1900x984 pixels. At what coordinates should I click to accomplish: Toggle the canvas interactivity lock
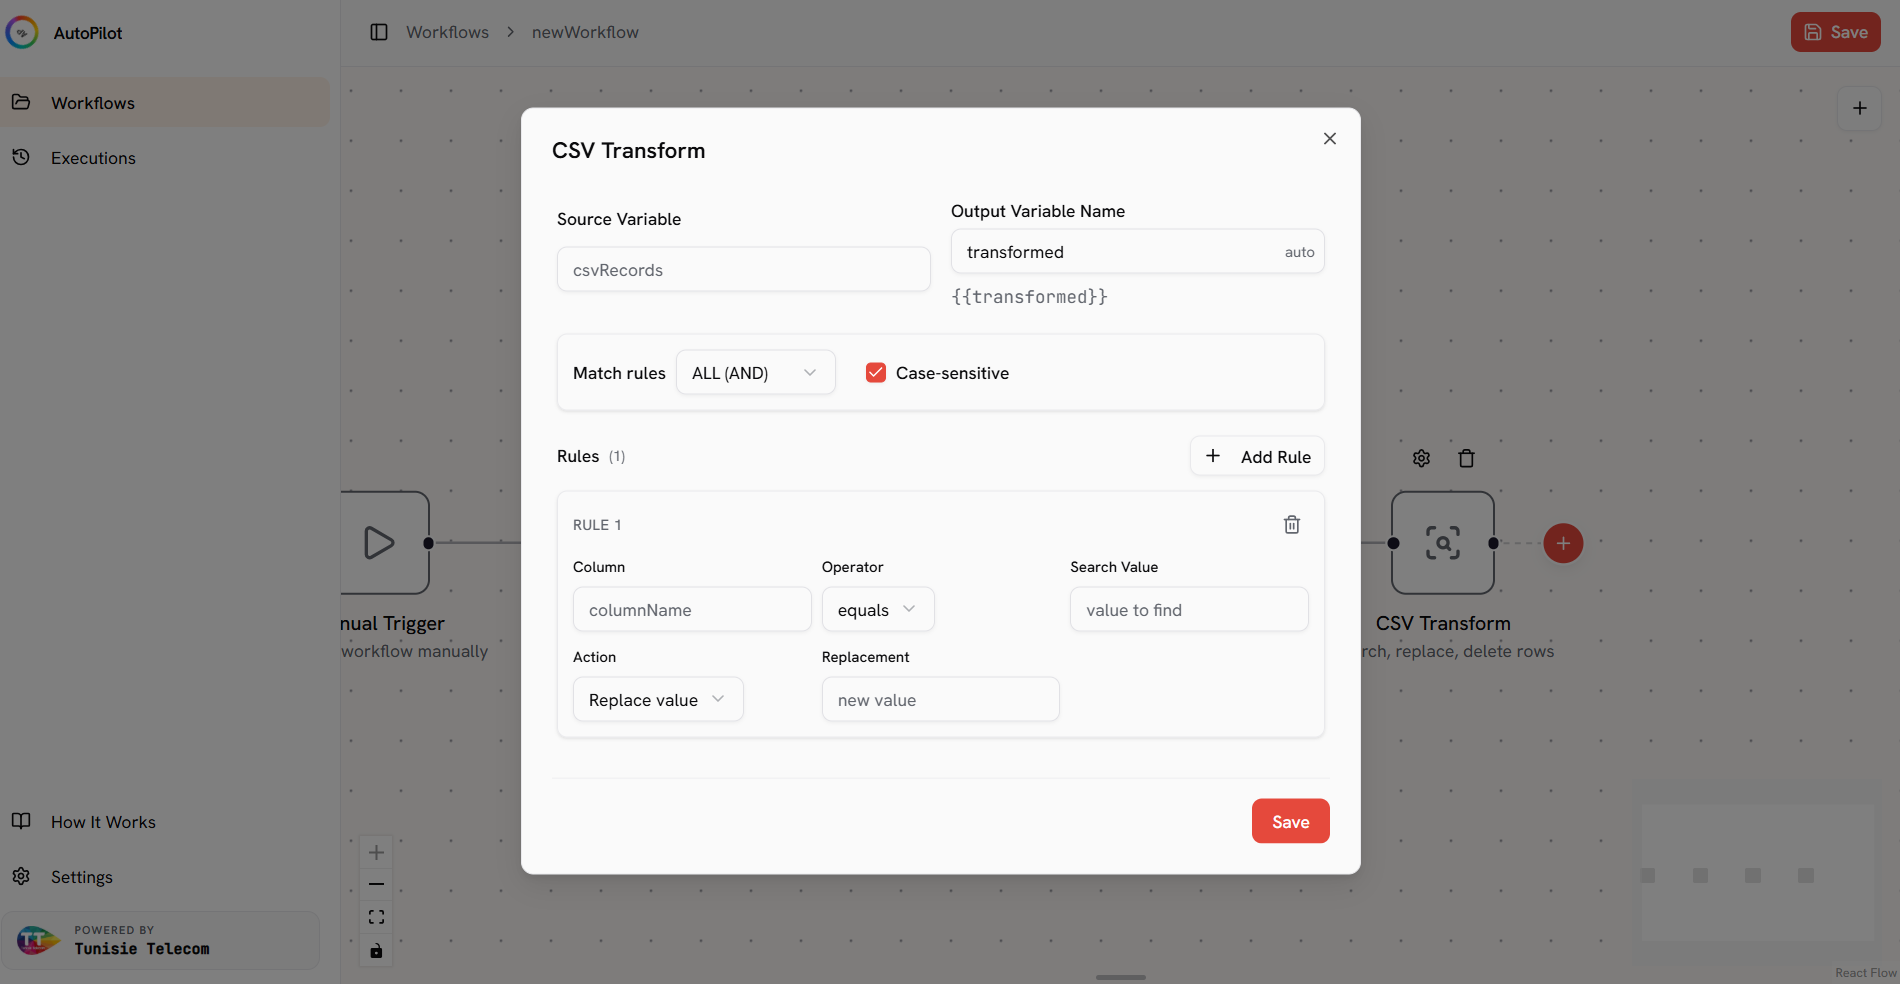coord(376,950)
